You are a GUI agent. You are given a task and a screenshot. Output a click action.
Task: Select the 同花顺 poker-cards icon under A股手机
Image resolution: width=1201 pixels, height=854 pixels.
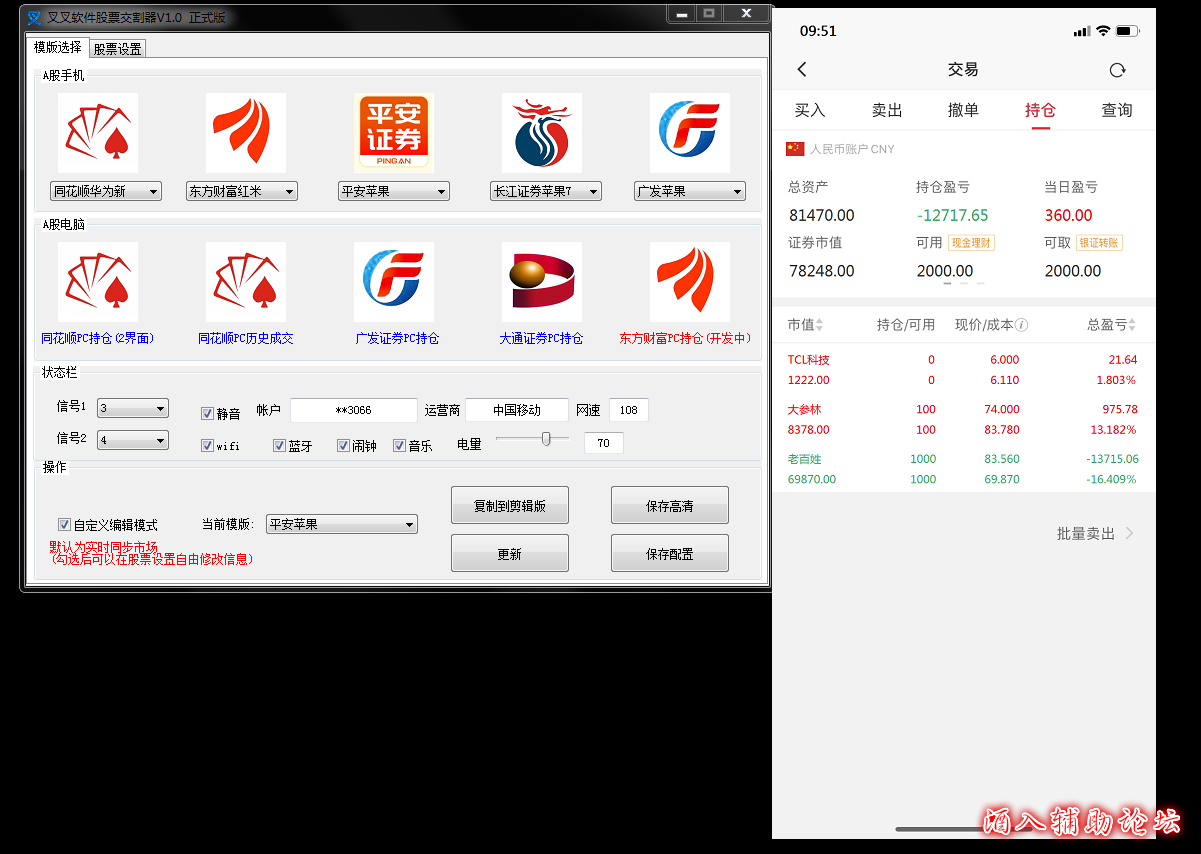coord(98,133)
